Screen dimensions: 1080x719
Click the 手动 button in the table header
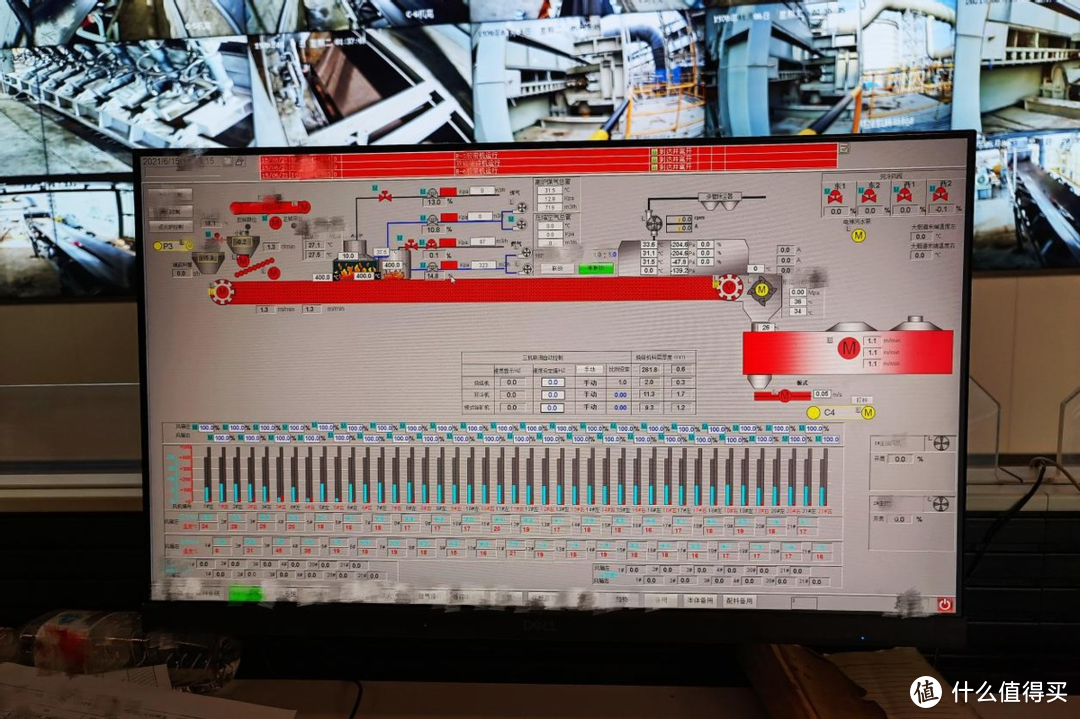(x=589, y=370)
